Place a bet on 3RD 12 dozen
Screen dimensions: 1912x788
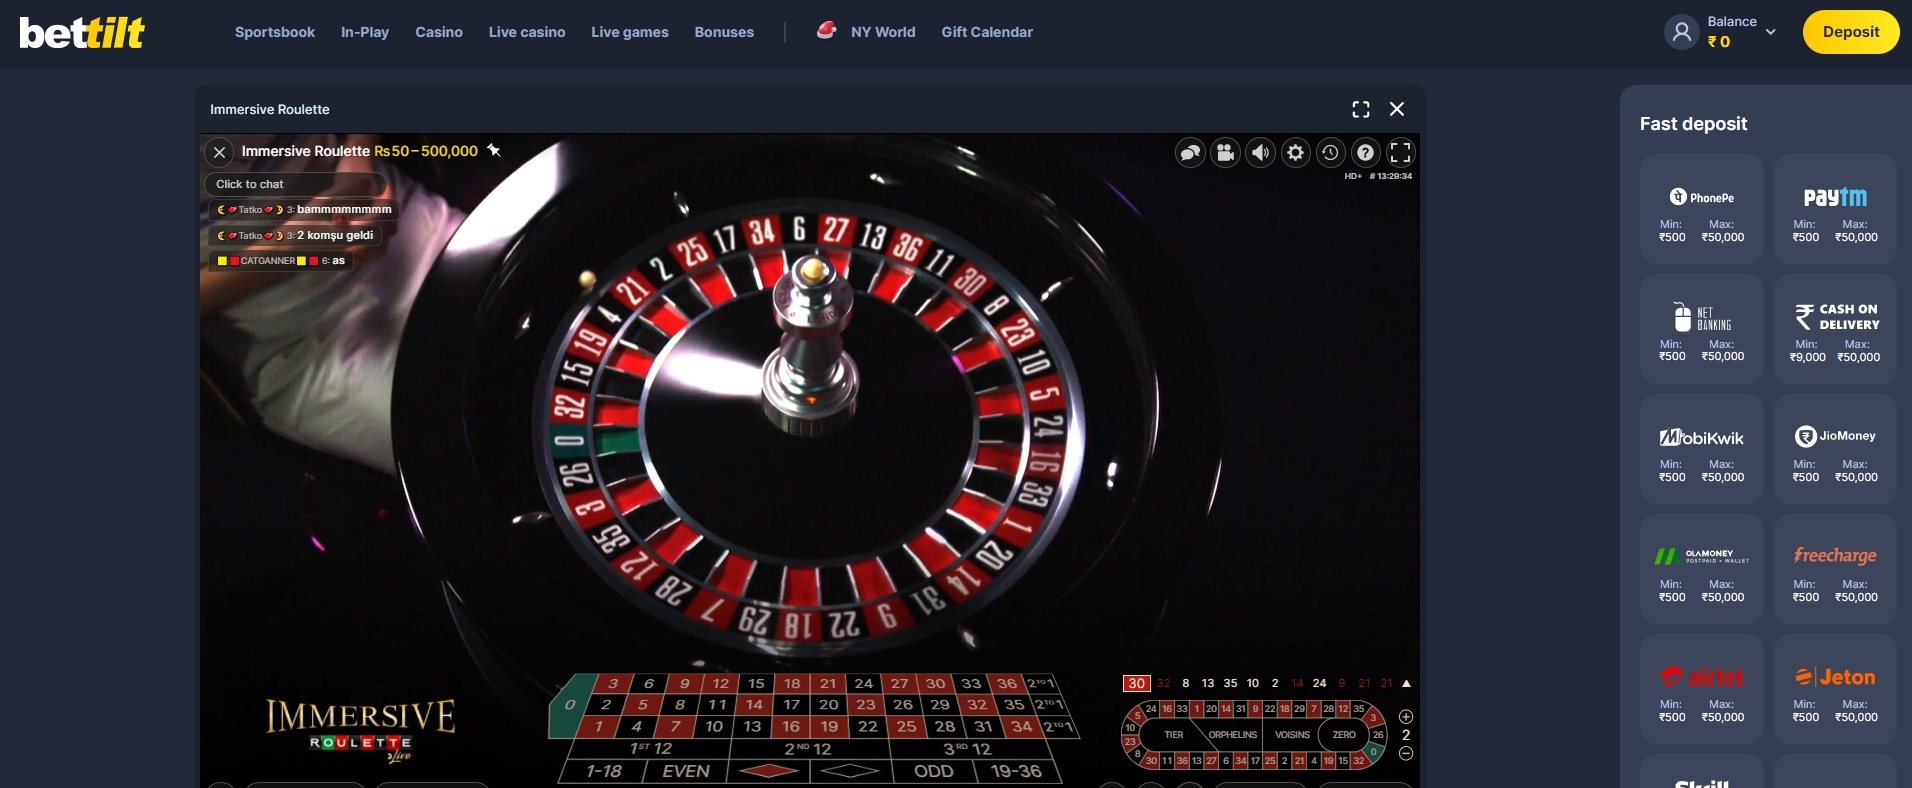coord(966,749)
